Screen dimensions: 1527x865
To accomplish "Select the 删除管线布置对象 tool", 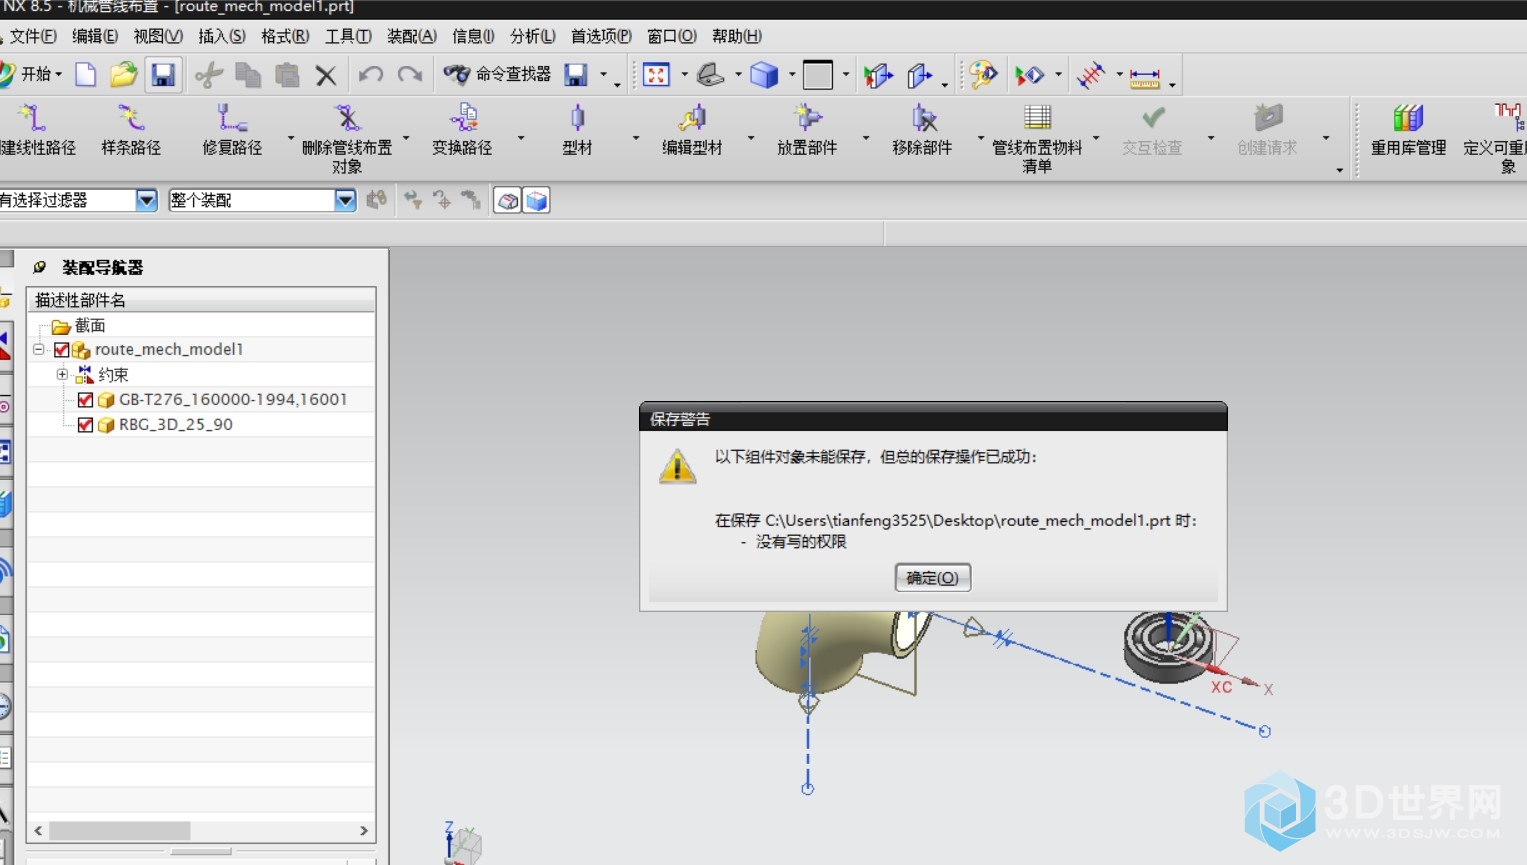I will pyautogui.click(x=347, y=139).
